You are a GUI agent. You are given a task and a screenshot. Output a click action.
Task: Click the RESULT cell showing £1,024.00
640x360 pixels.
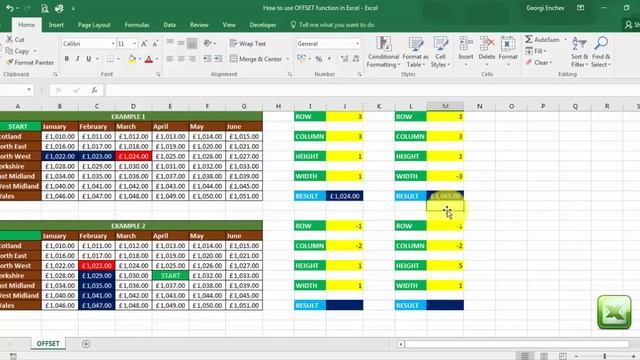pyautogui.click(x=344, y=196)
